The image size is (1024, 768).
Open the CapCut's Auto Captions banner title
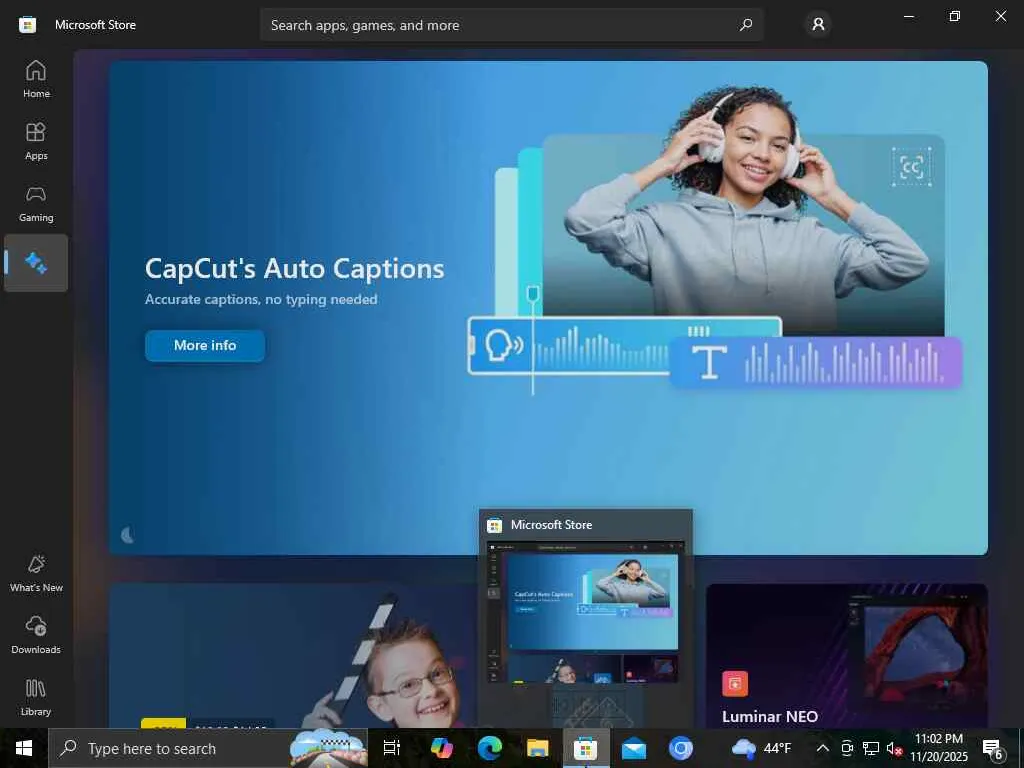(x=295, y=268)
